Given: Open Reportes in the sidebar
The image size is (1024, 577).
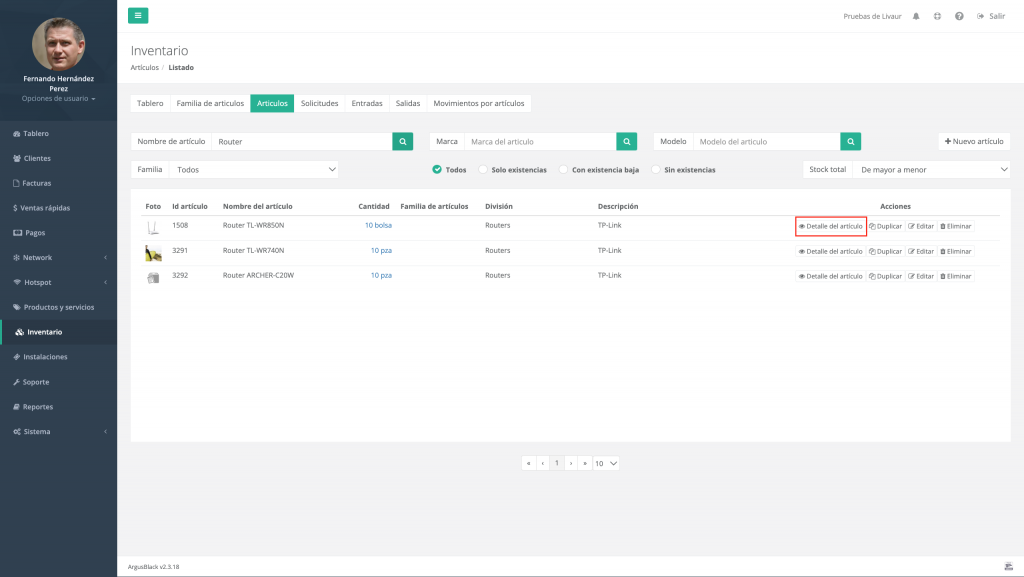Looking at the screenshot, I should click(x=59, y=407).
